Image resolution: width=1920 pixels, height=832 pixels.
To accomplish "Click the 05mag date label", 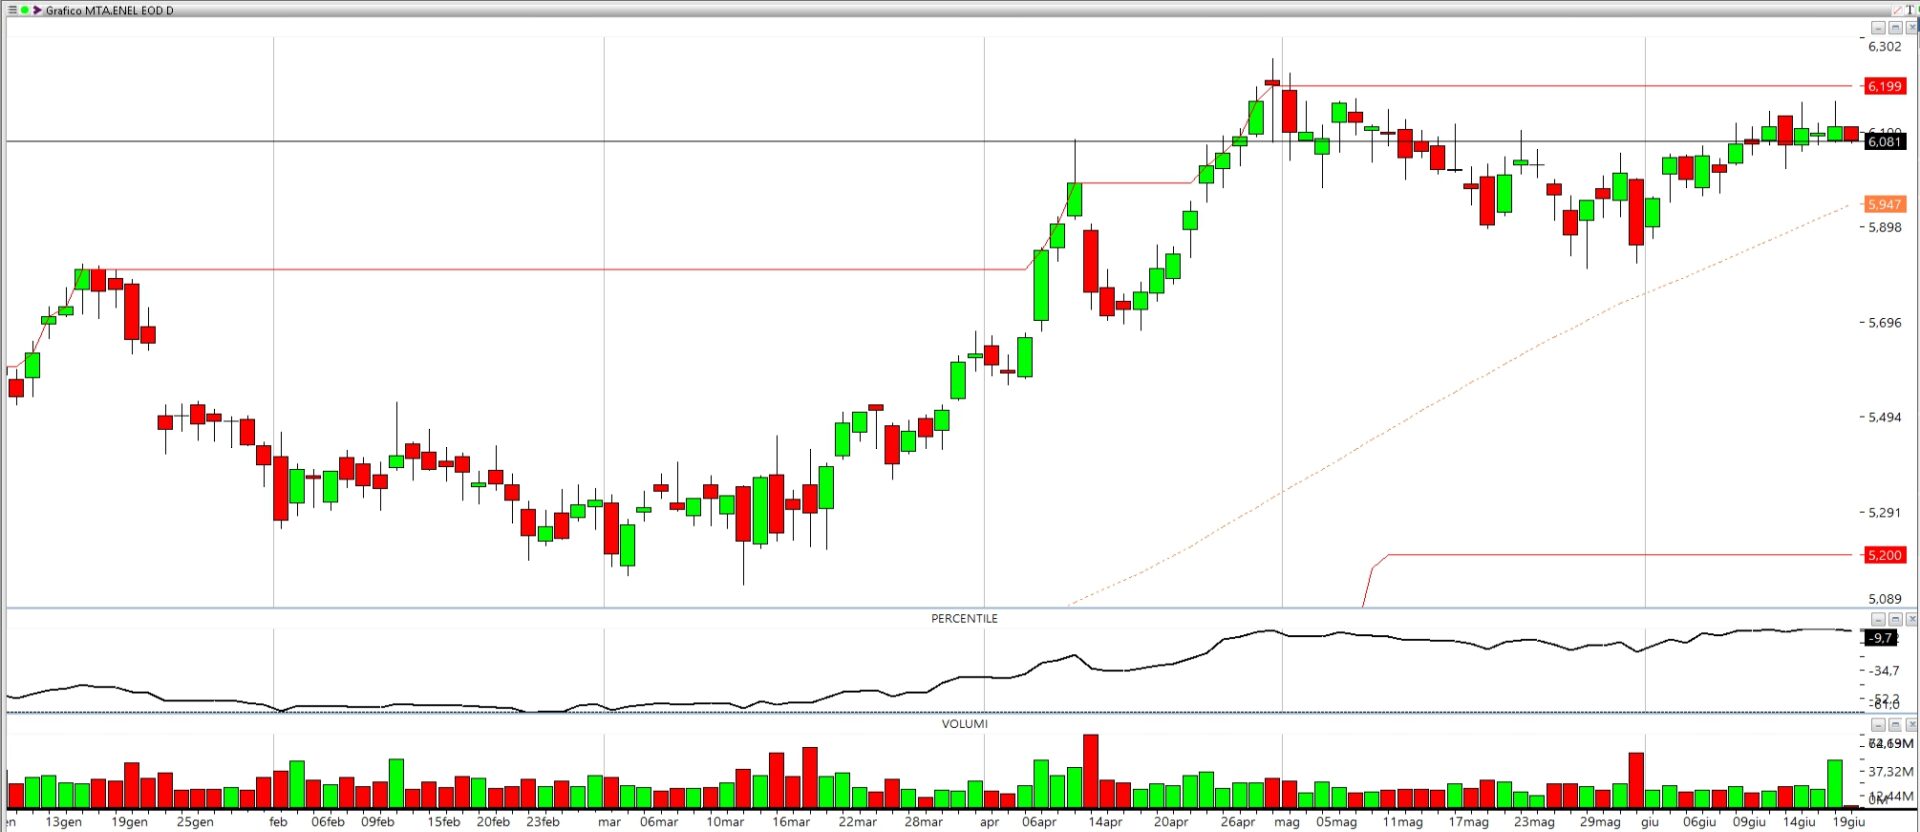I will (x=1336, y=822).
